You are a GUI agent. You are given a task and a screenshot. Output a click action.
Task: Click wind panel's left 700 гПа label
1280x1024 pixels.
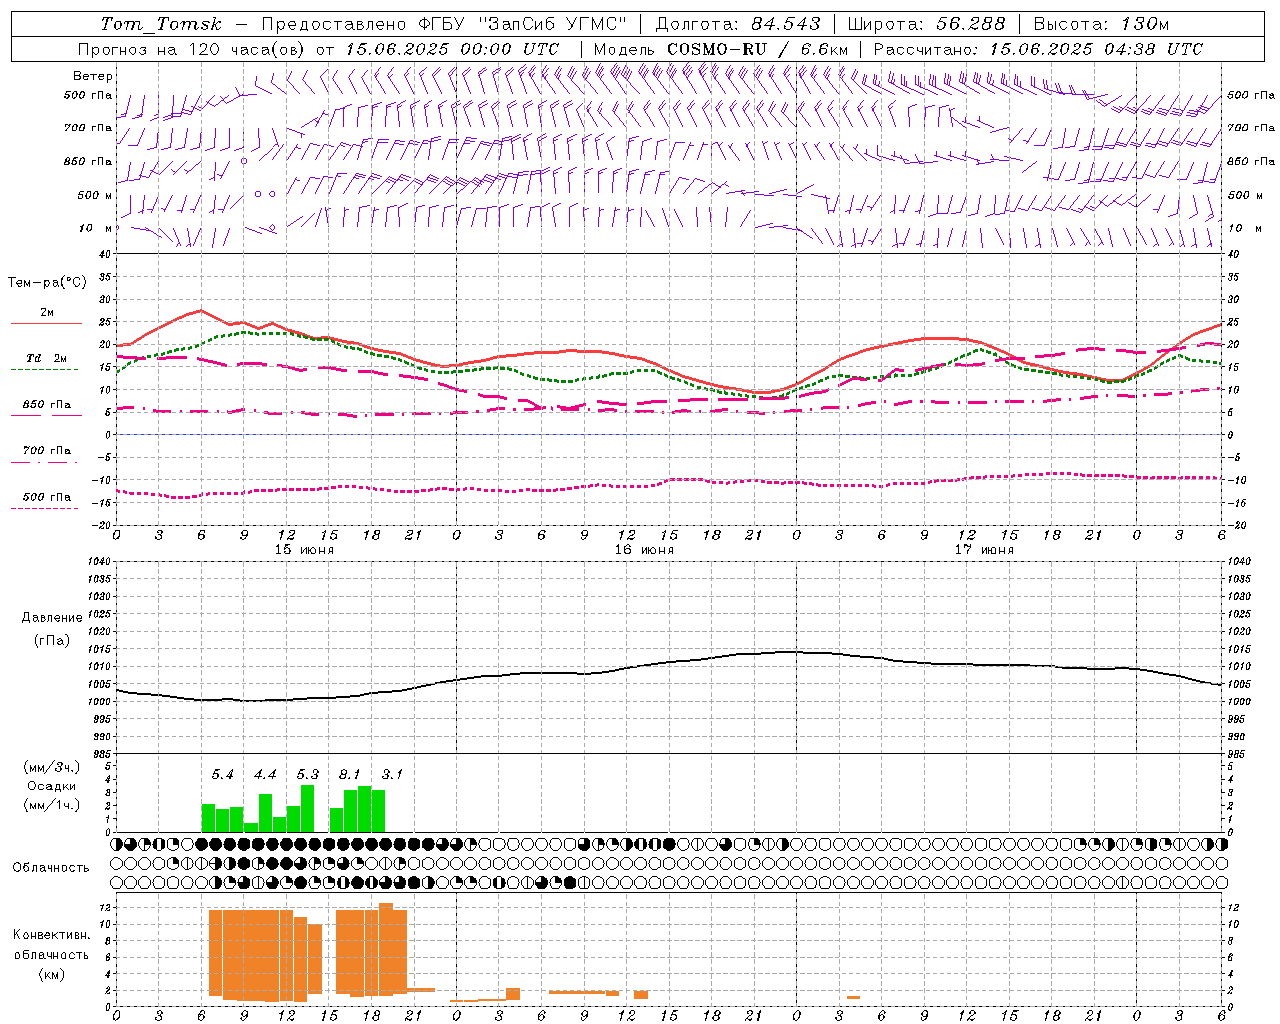(x=88, y=128)
